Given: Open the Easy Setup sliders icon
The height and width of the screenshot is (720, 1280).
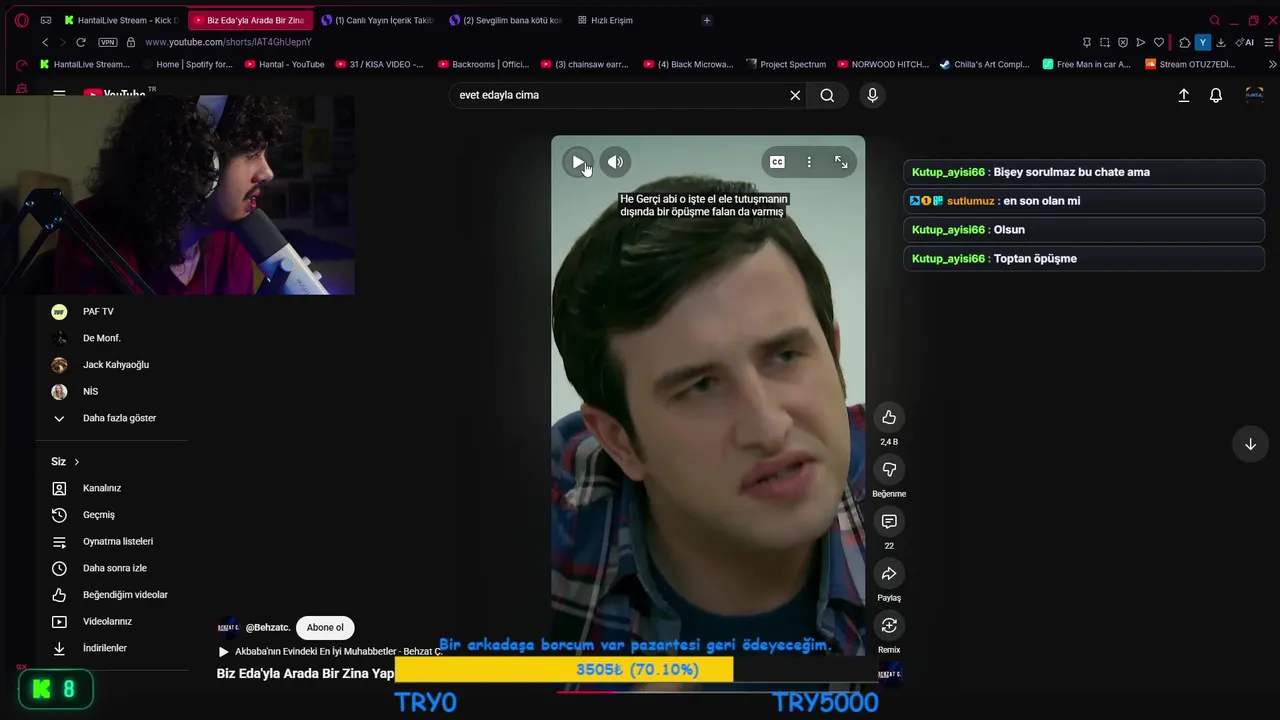Looking at the screenshot, I should click(1269, 42).
